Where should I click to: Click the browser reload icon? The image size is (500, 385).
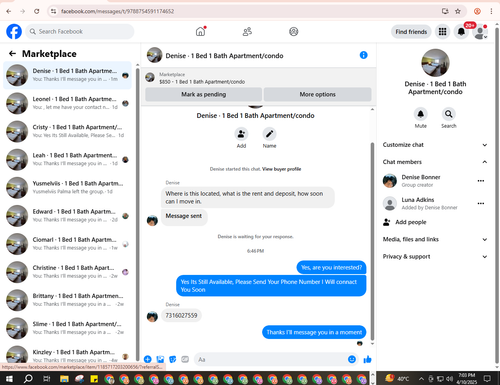[37, 11]
